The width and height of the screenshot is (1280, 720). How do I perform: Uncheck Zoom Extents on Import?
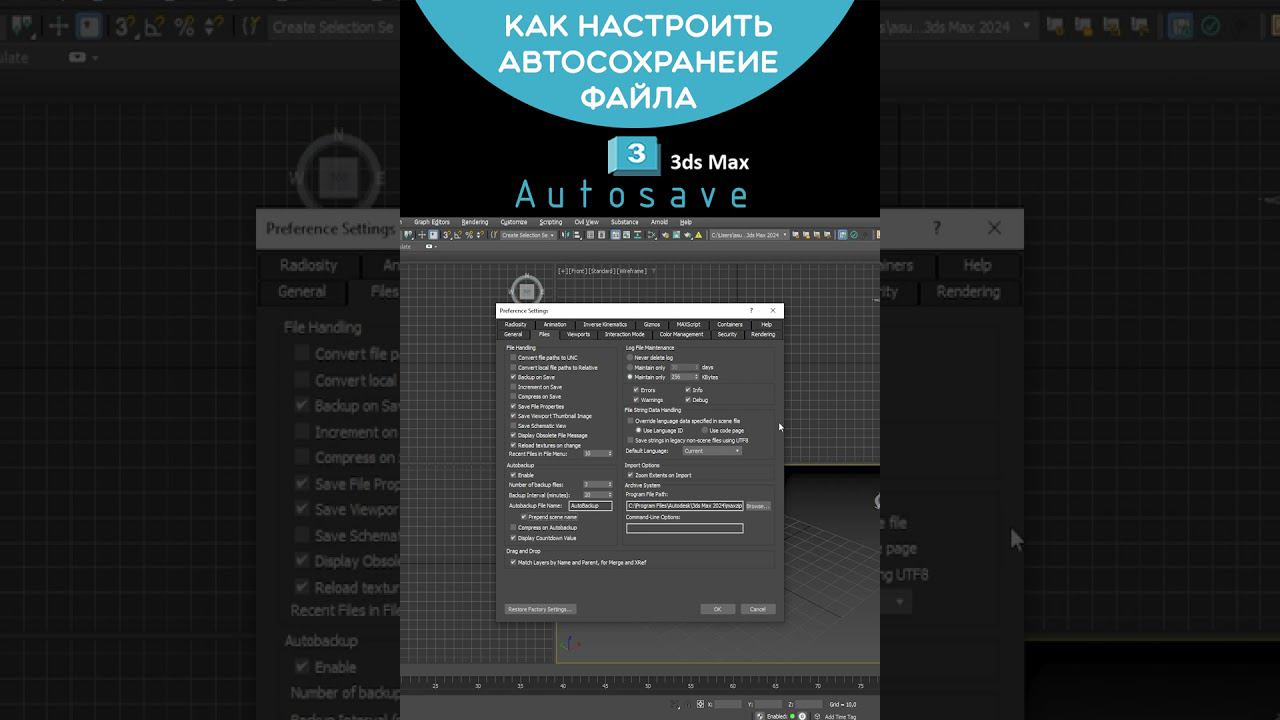[630, 475]
